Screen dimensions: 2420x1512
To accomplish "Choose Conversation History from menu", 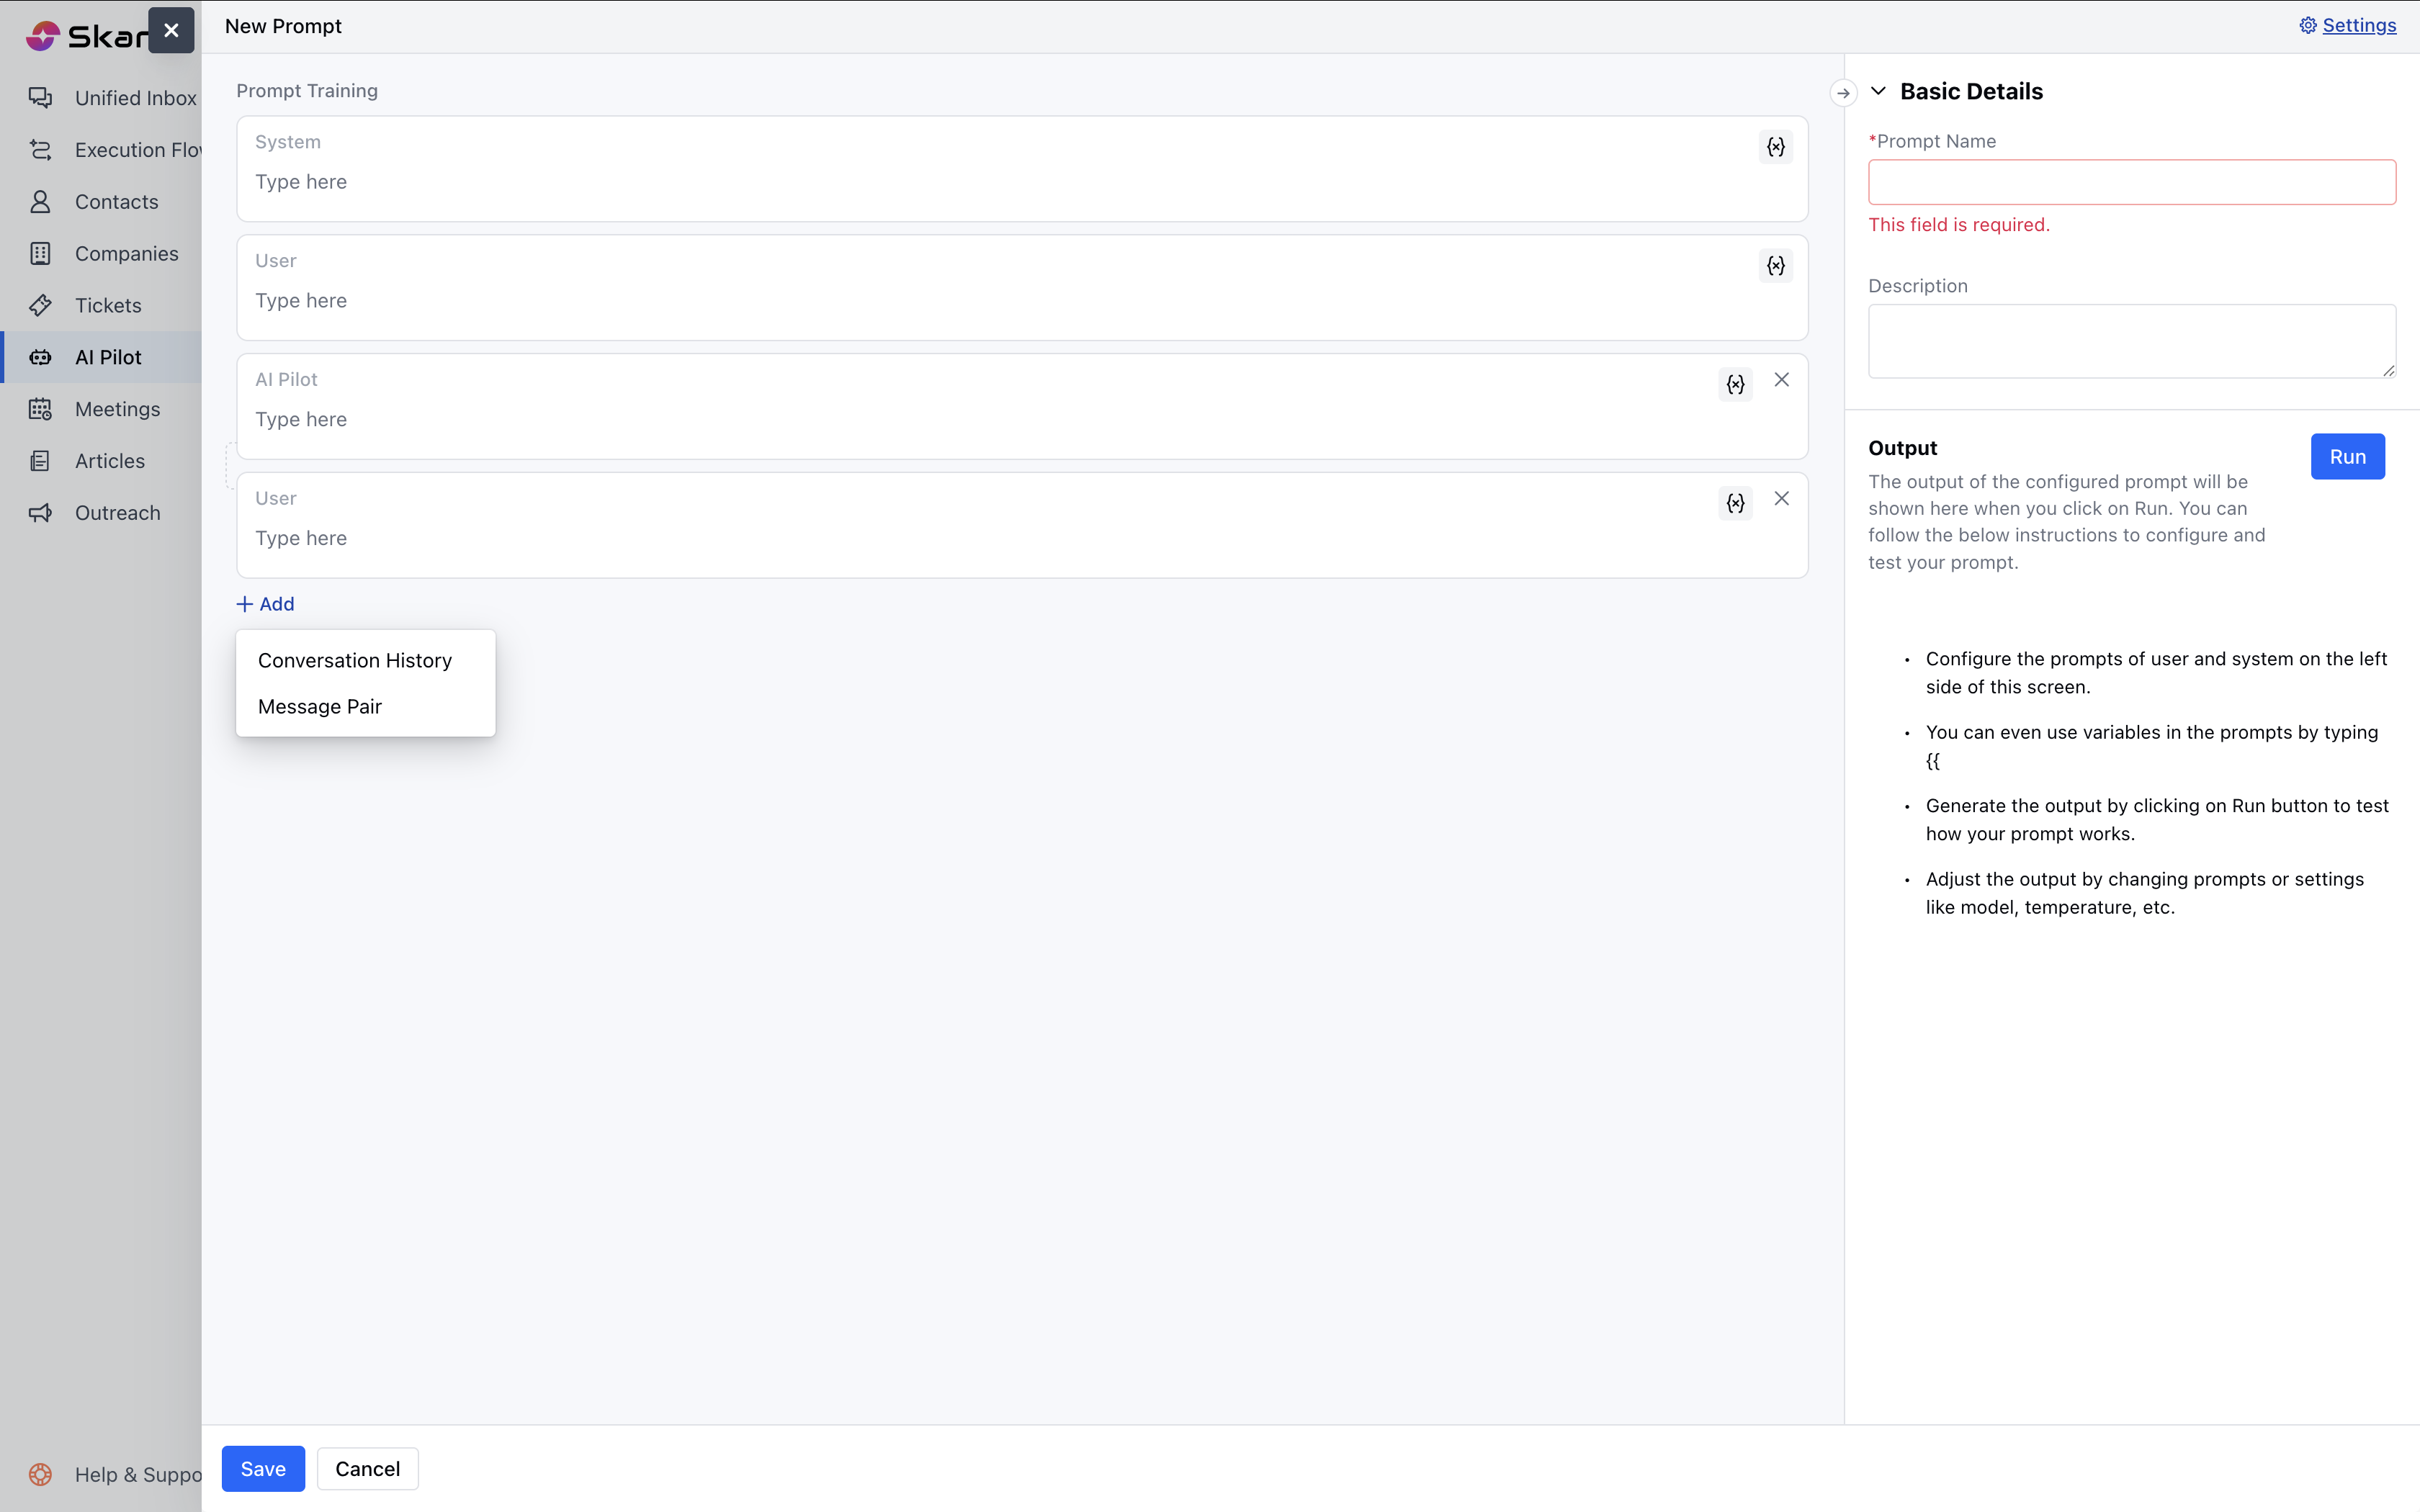I will 354,660.
